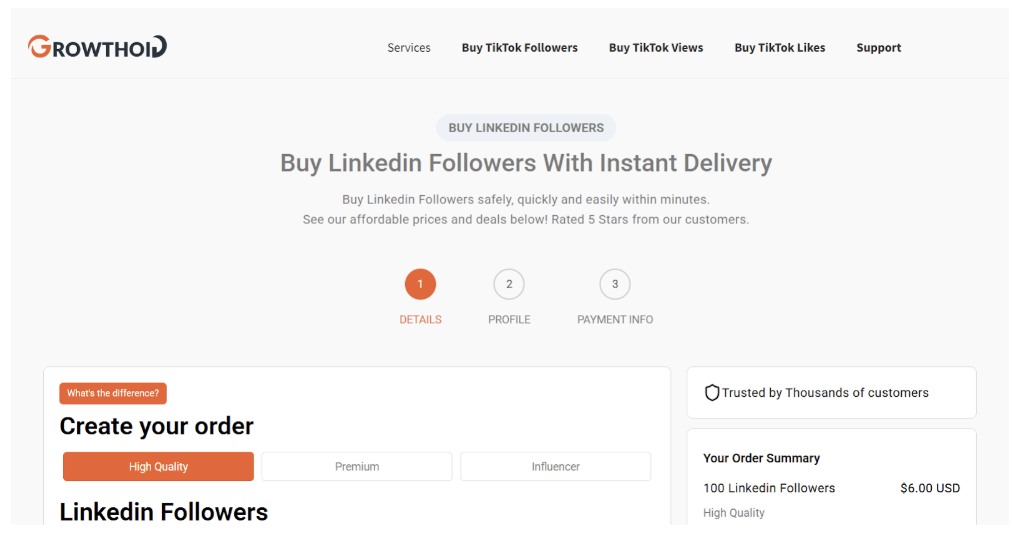This screenshot has width=1012, height=558.
Task: Switch to the Premium tier
Action: pos(357,467)
